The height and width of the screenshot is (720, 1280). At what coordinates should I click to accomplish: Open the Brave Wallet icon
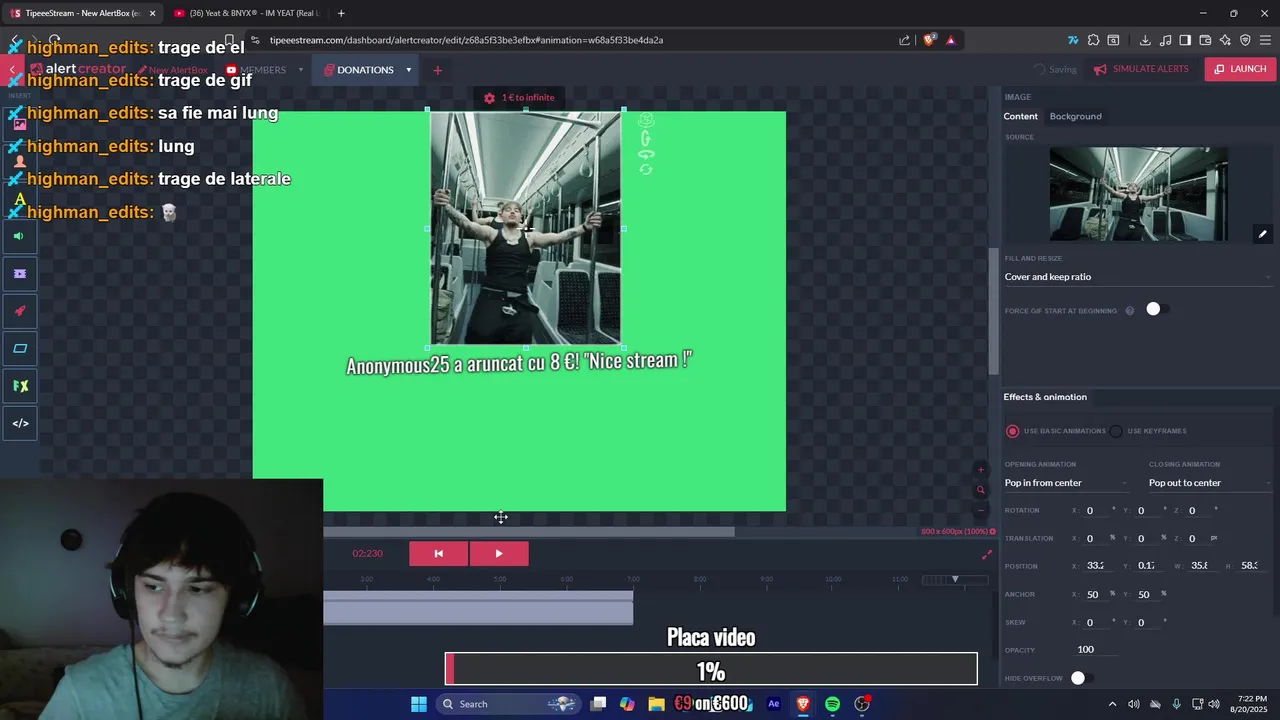pos(1205,40)
